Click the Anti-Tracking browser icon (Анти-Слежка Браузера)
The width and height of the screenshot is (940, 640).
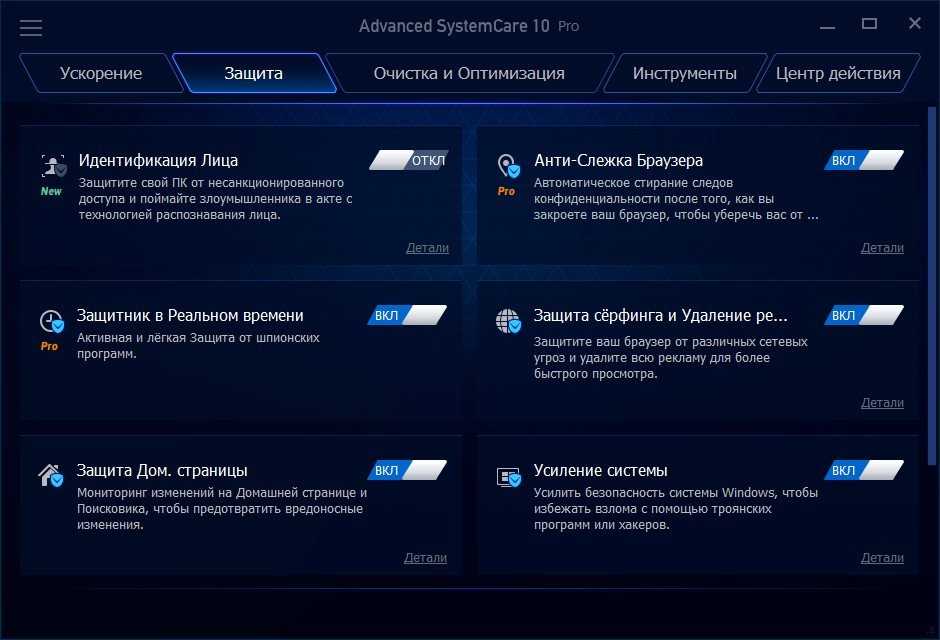[x=508, y=166]
